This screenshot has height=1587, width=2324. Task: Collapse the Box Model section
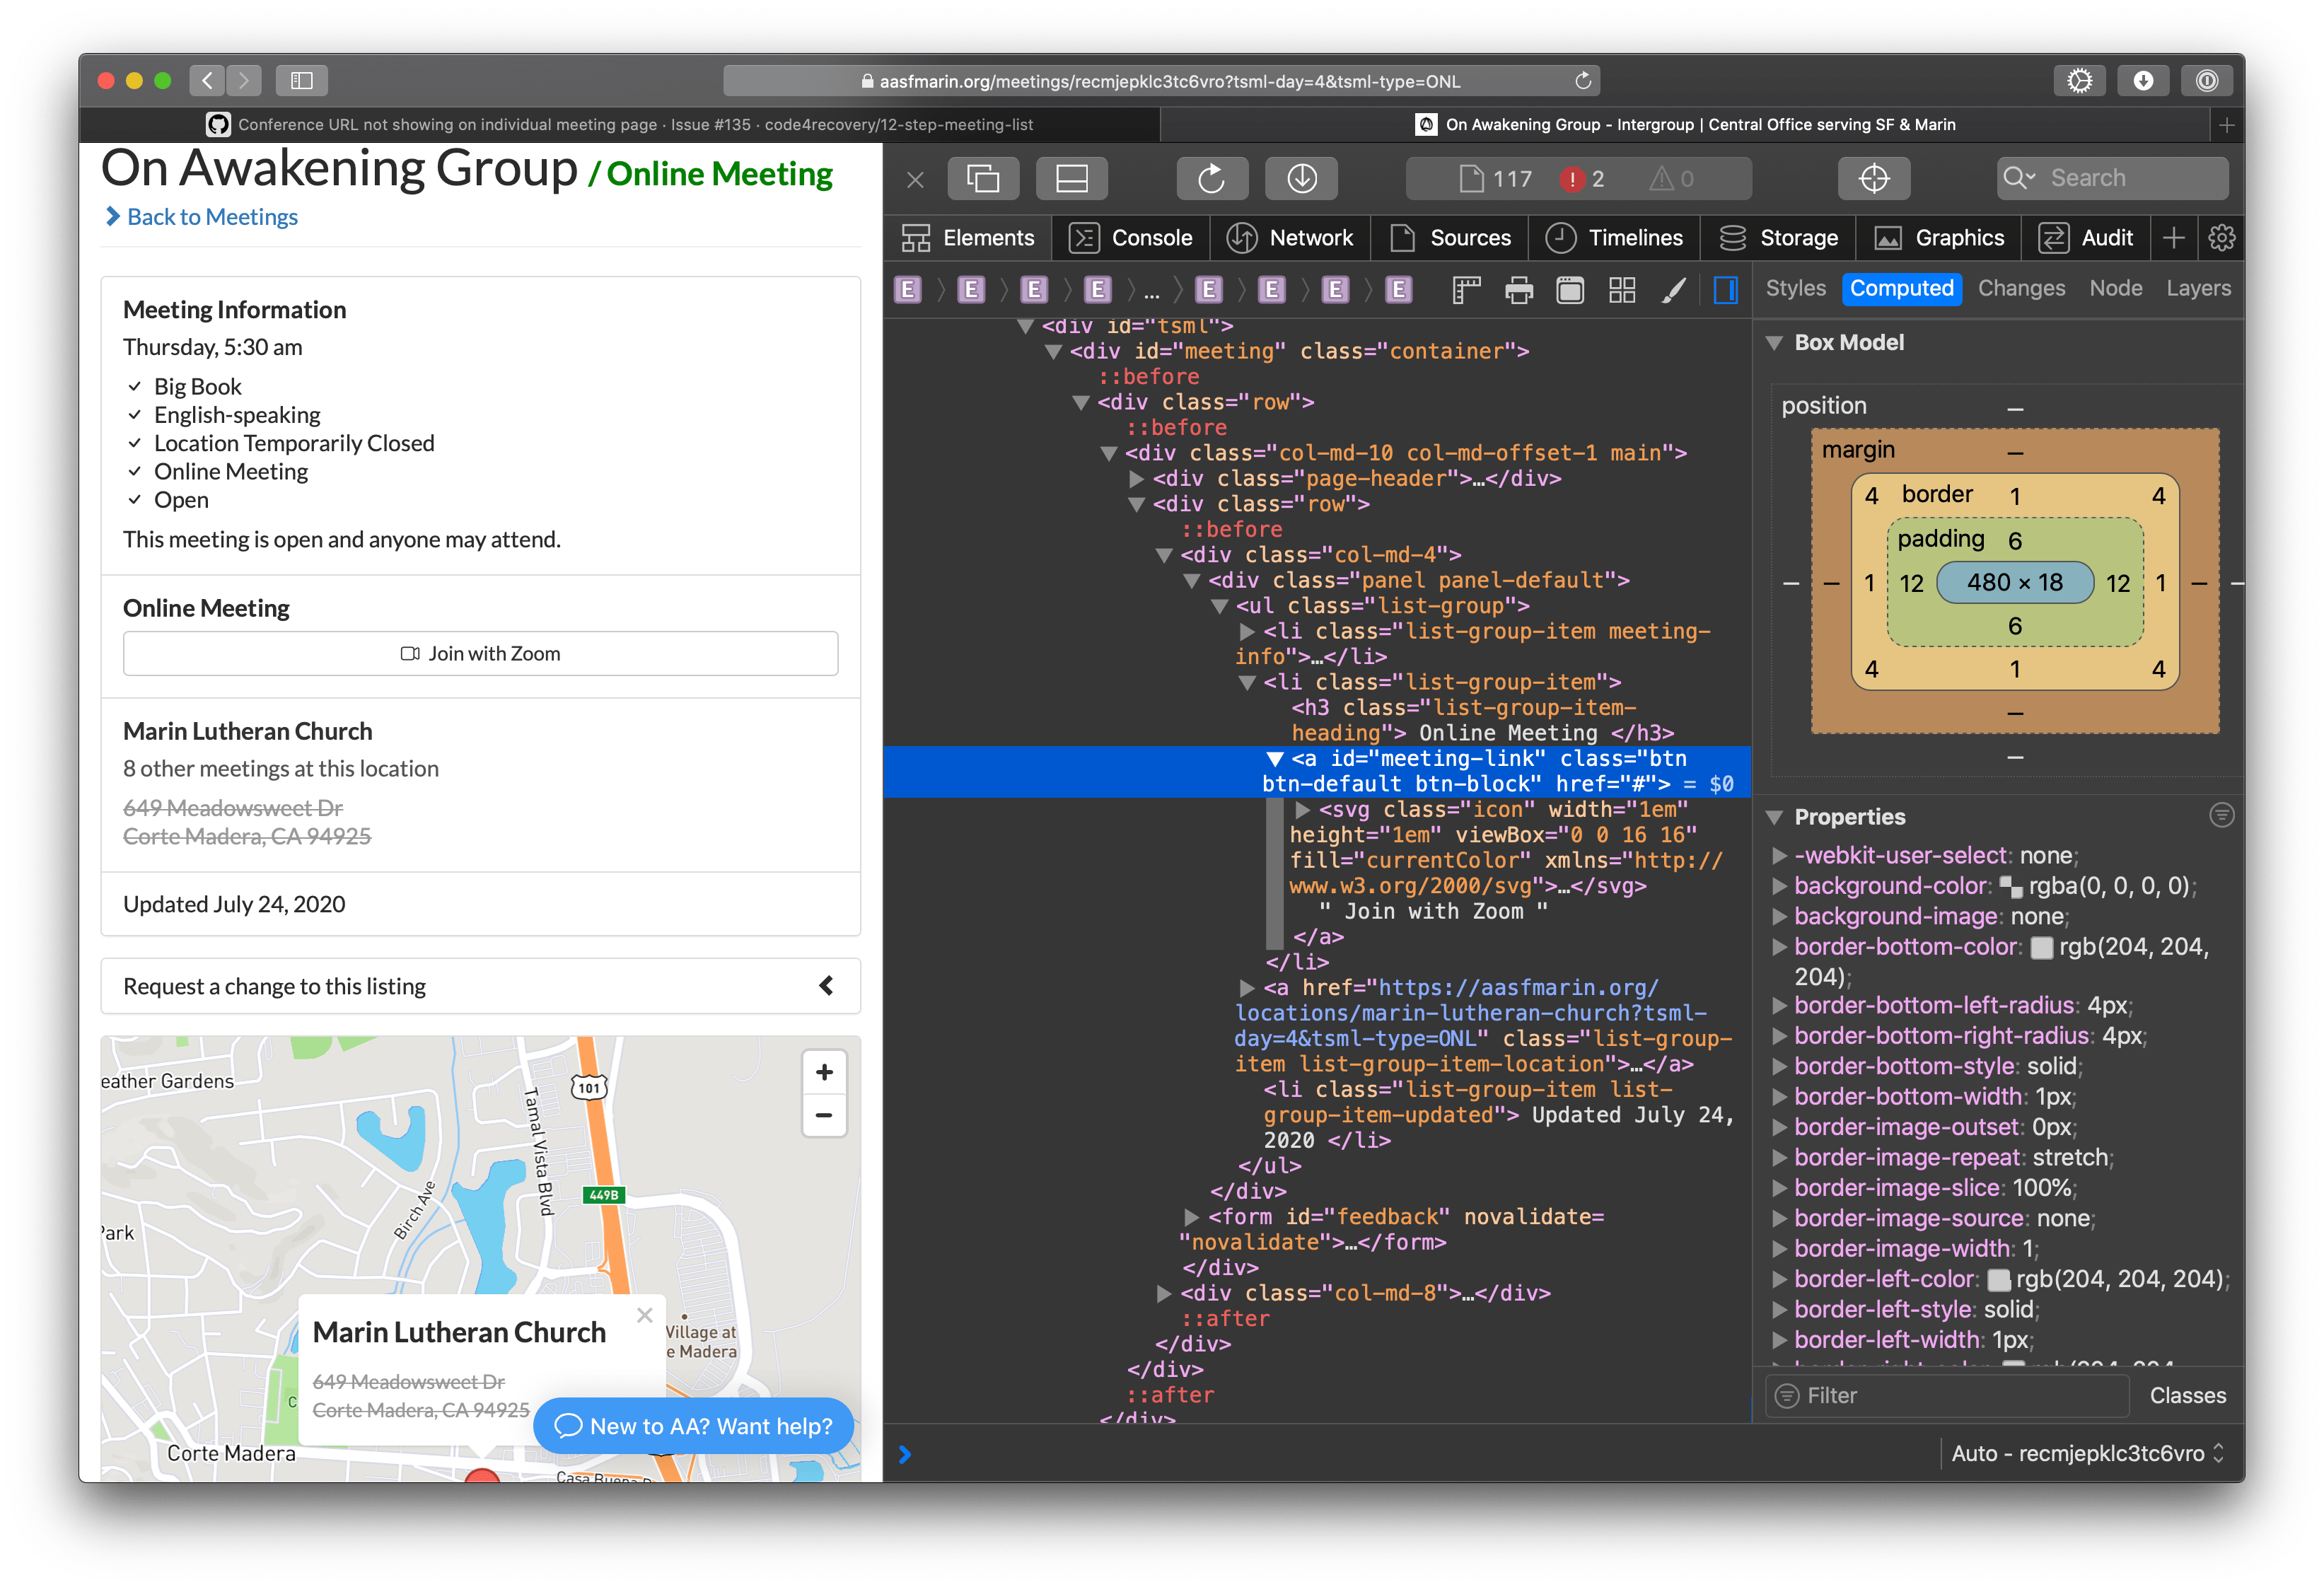click(x=1775, y=343)
